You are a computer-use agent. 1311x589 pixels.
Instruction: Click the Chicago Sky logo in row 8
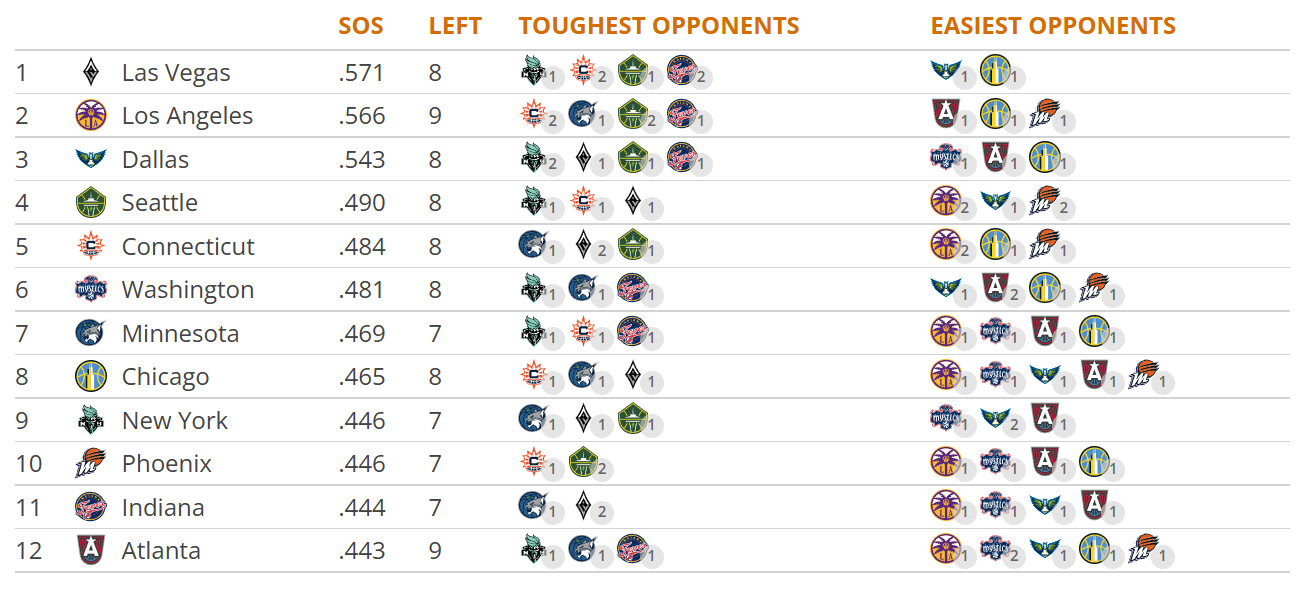click(x=91, y=377)
